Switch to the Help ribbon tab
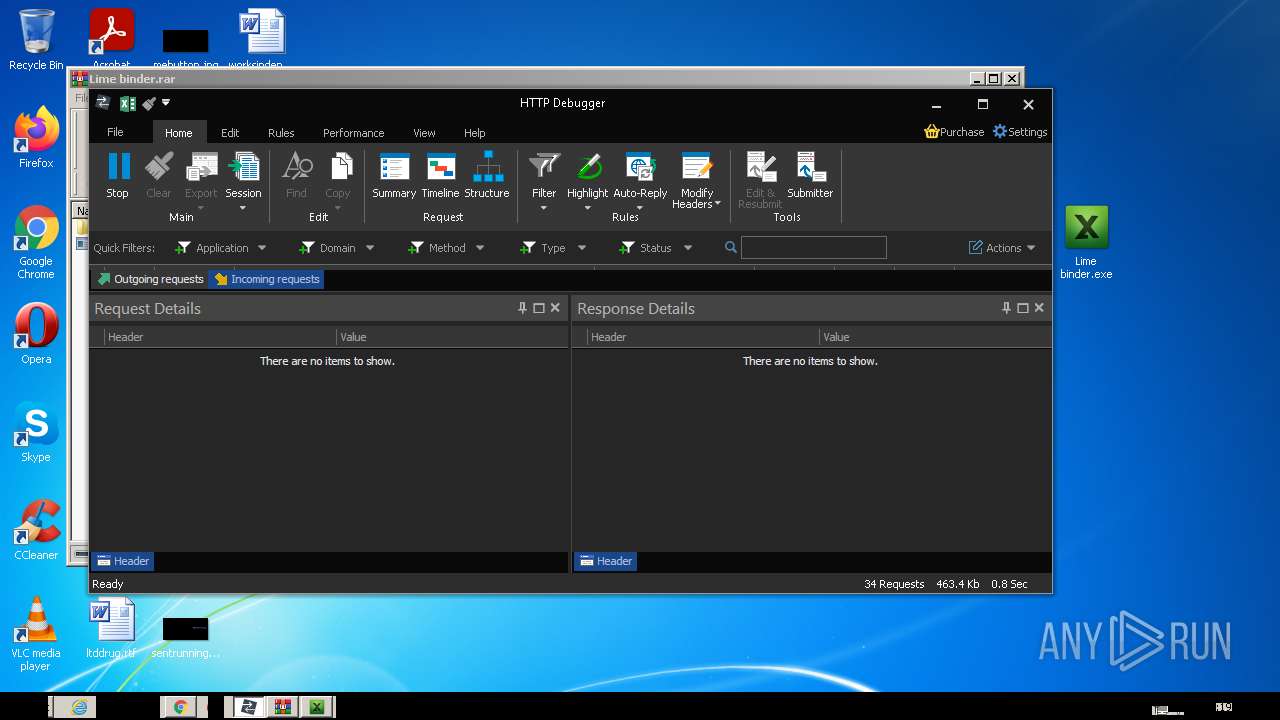 pyautogui.click(x=475, y=133)
